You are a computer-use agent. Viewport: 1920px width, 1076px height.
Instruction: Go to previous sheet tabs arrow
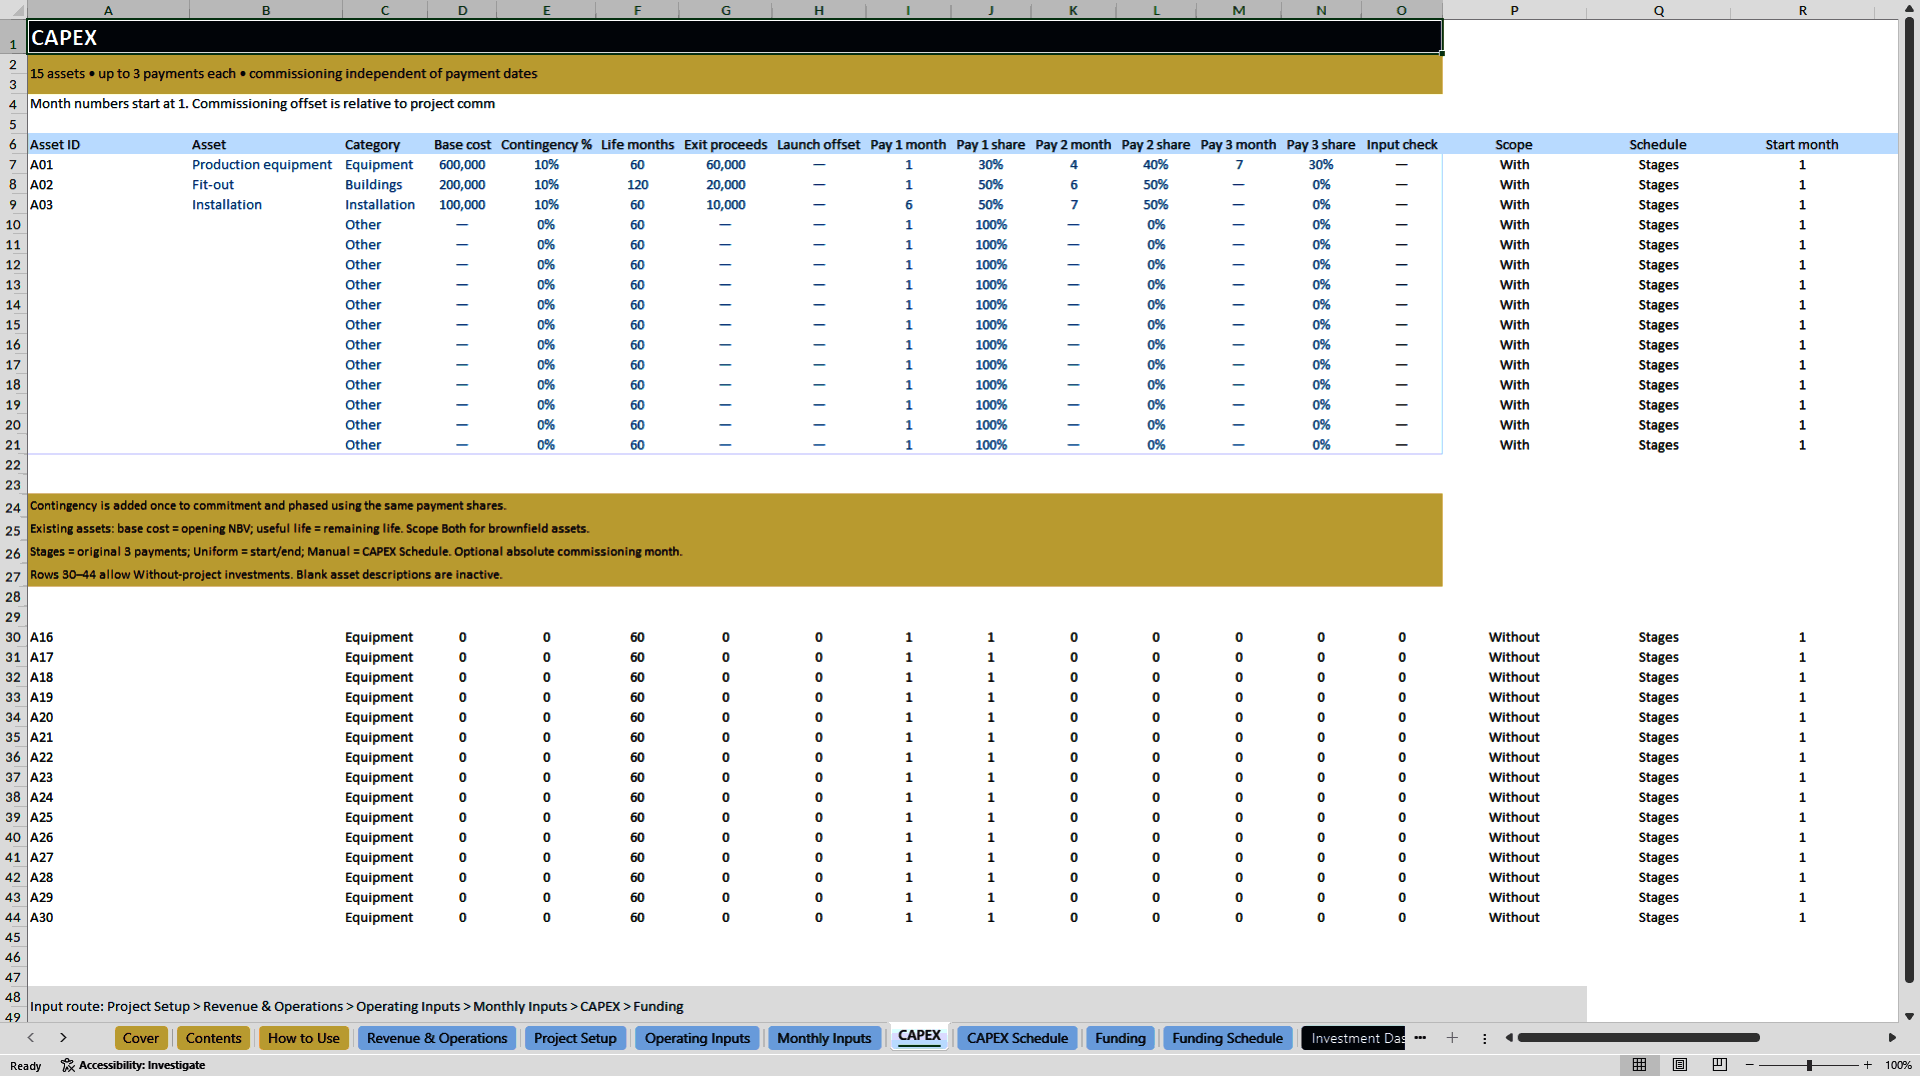point(31,1038)
